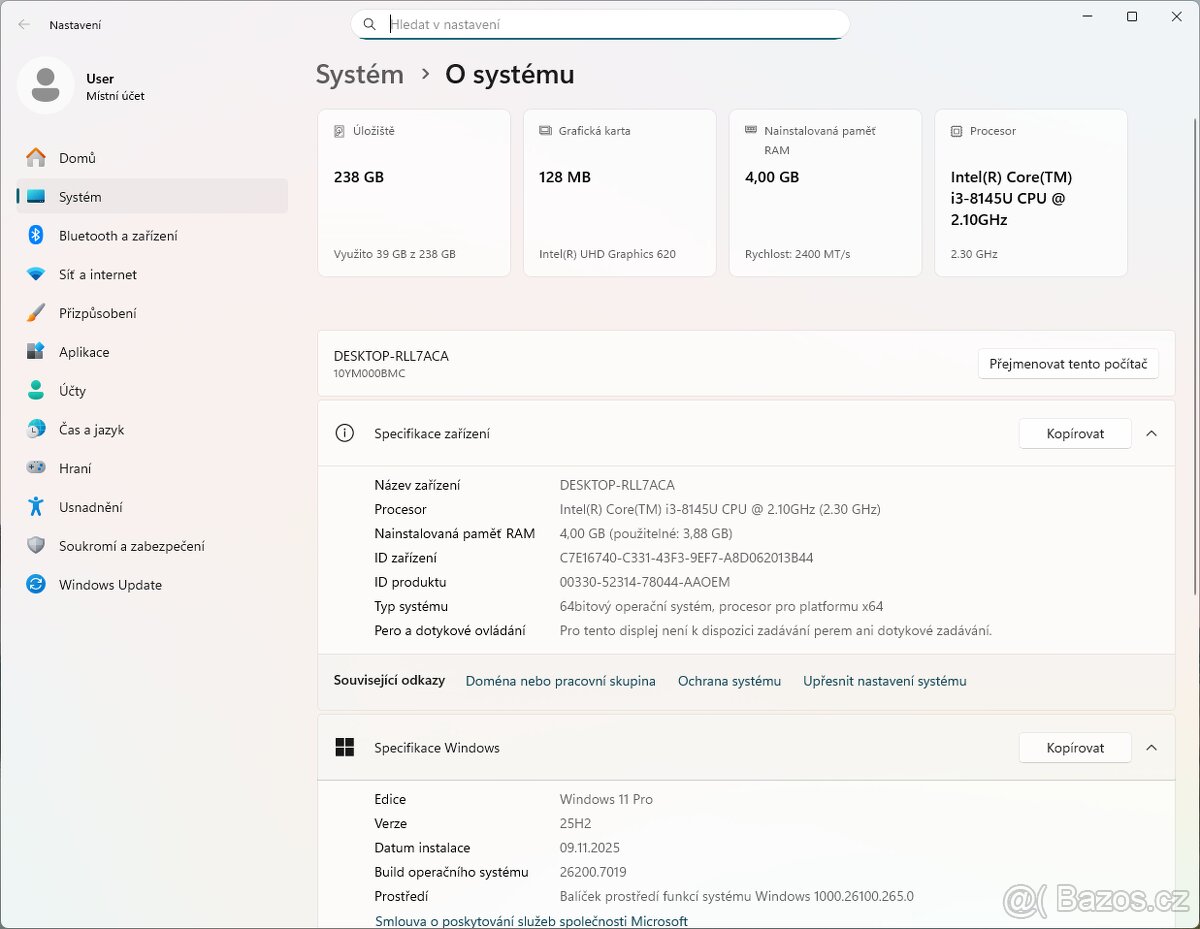
Task: Click the back arrow icon
Action: pos(22,24)
